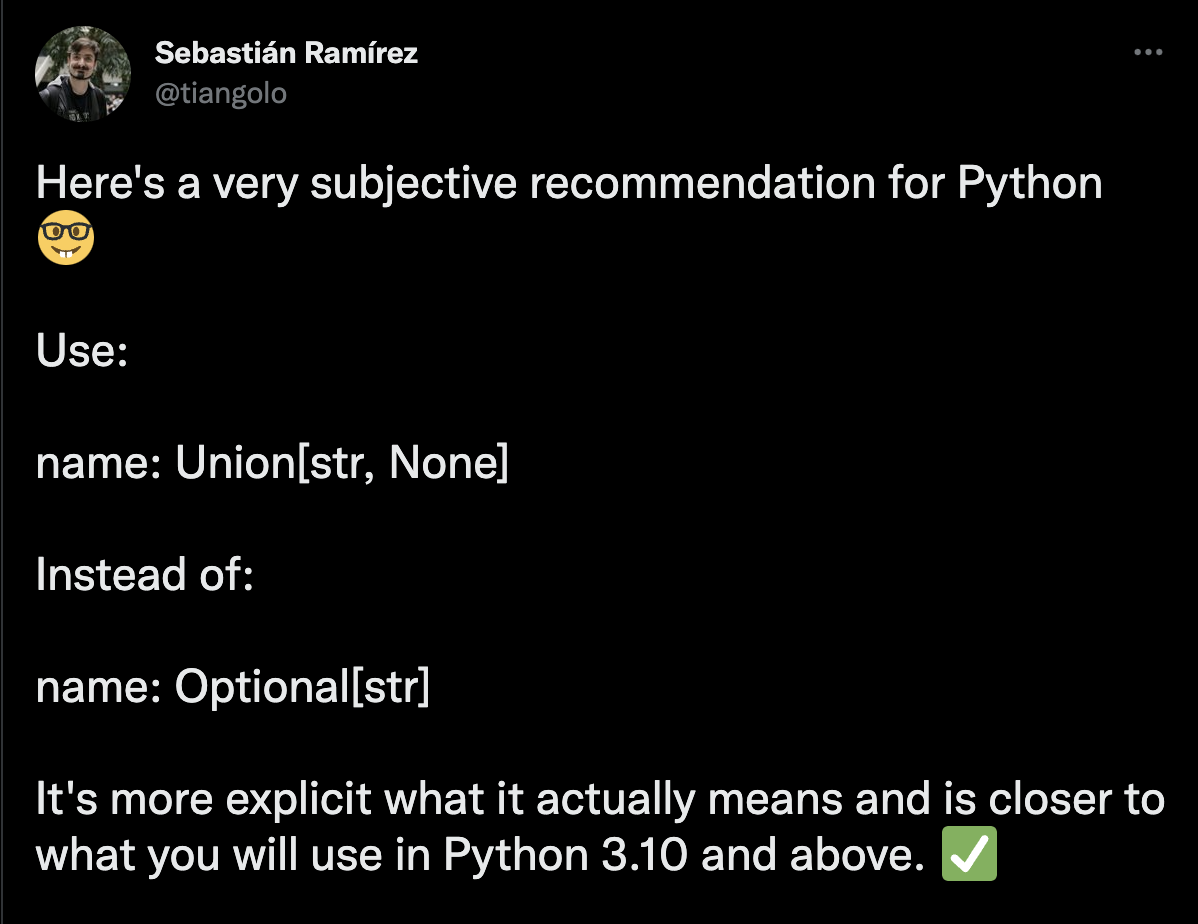This screenshot has height=924, width=1198.
Task: Click Sebastián Ramírez's profile avatar
Action: coord(83,74)
